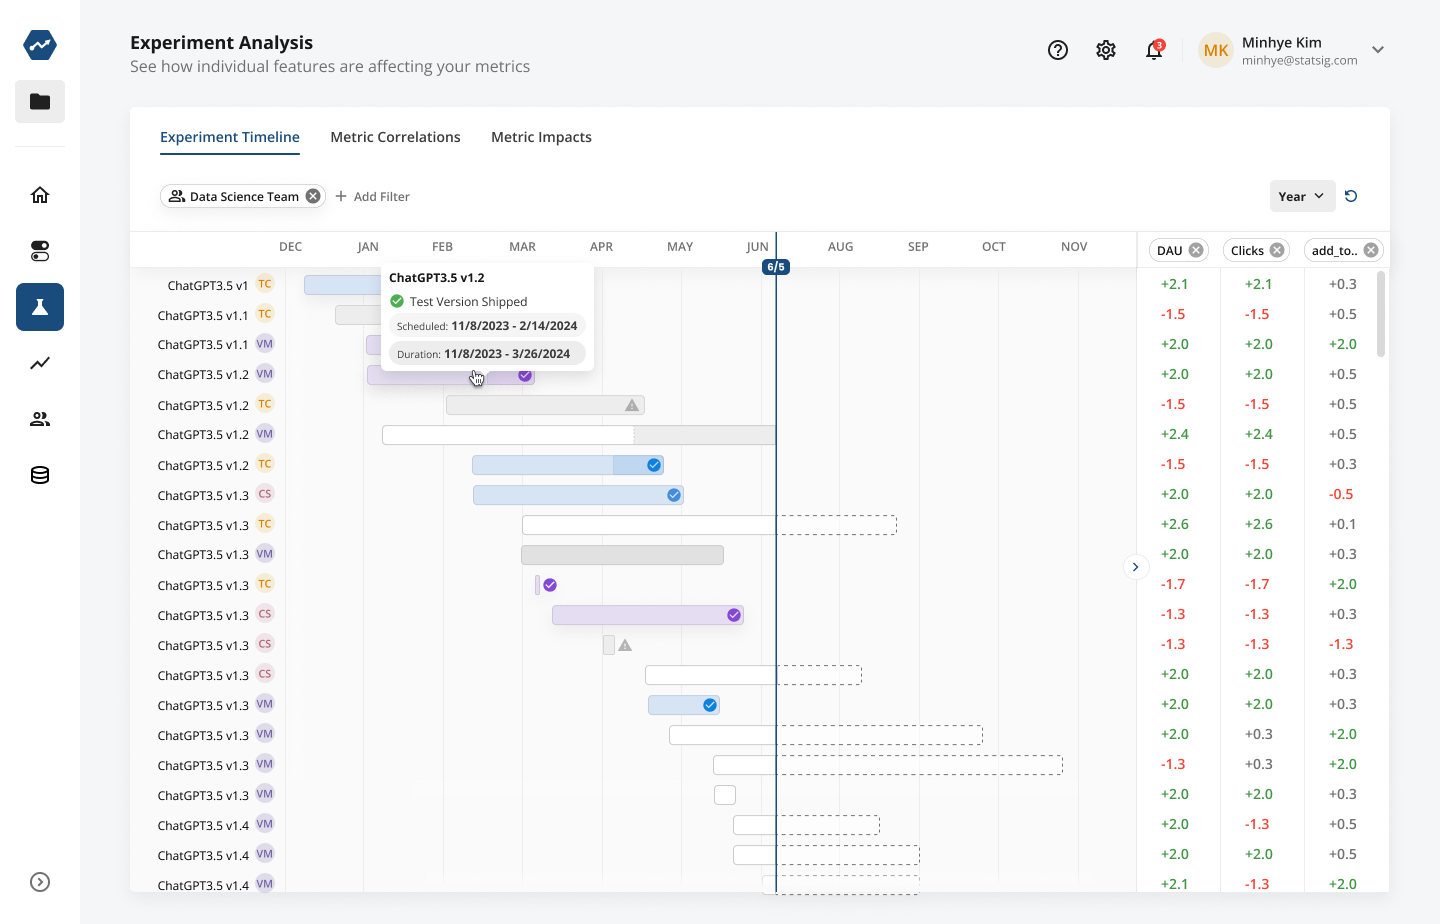
Task: Expand the Minhye Kim account dropdown chevron
Action: pyautogui.click(x=1378, y=50)
